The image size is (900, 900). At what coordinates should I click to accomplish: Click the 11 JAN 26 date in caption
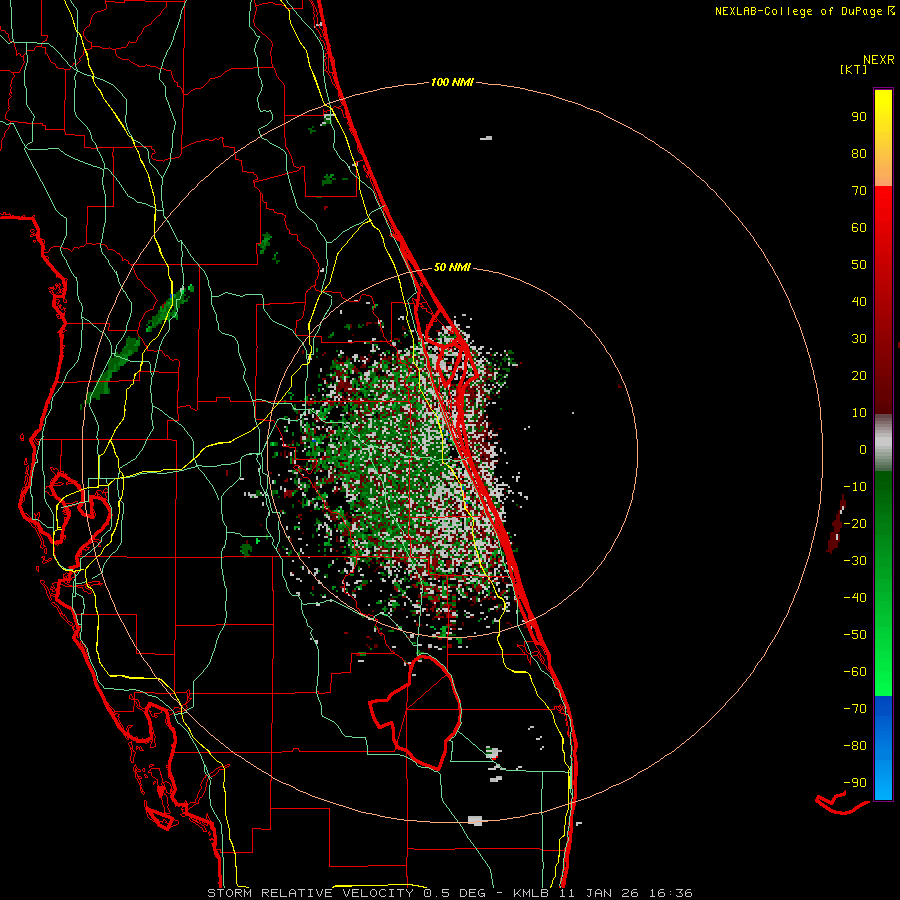[598, 893]
